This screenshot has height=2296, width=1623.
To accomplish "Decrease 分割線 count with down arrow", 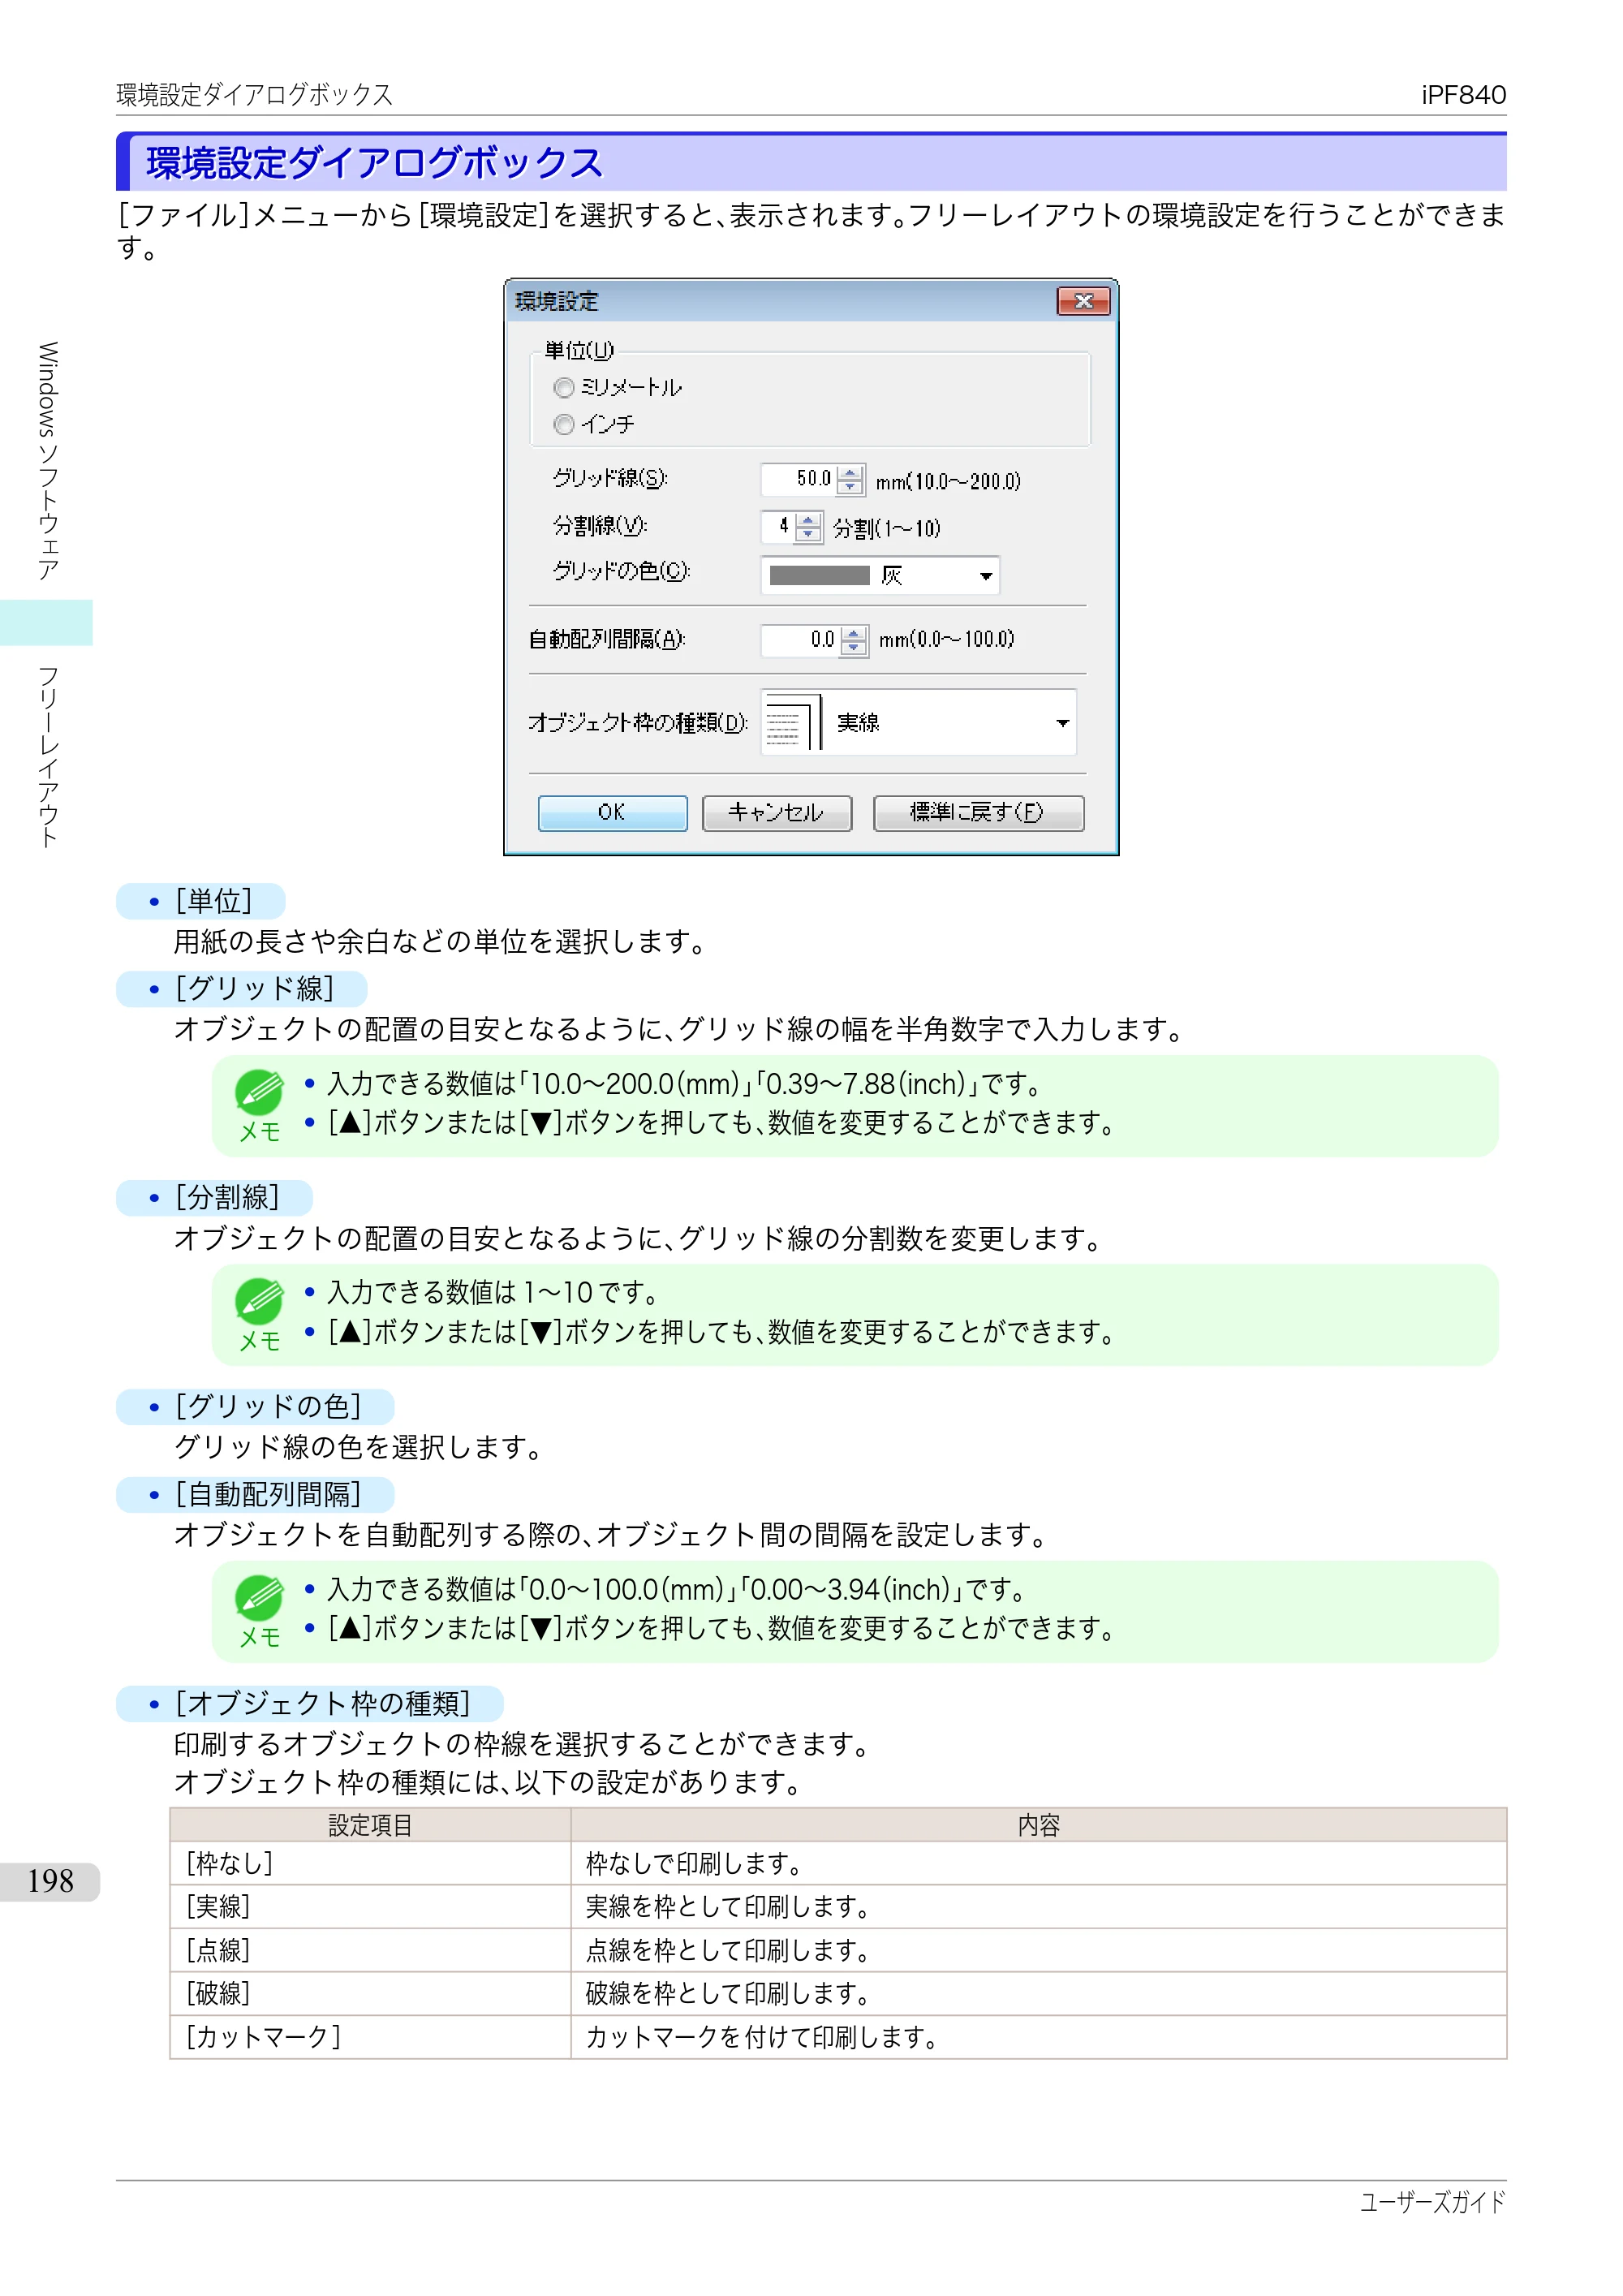I will (x=808, y=534).
